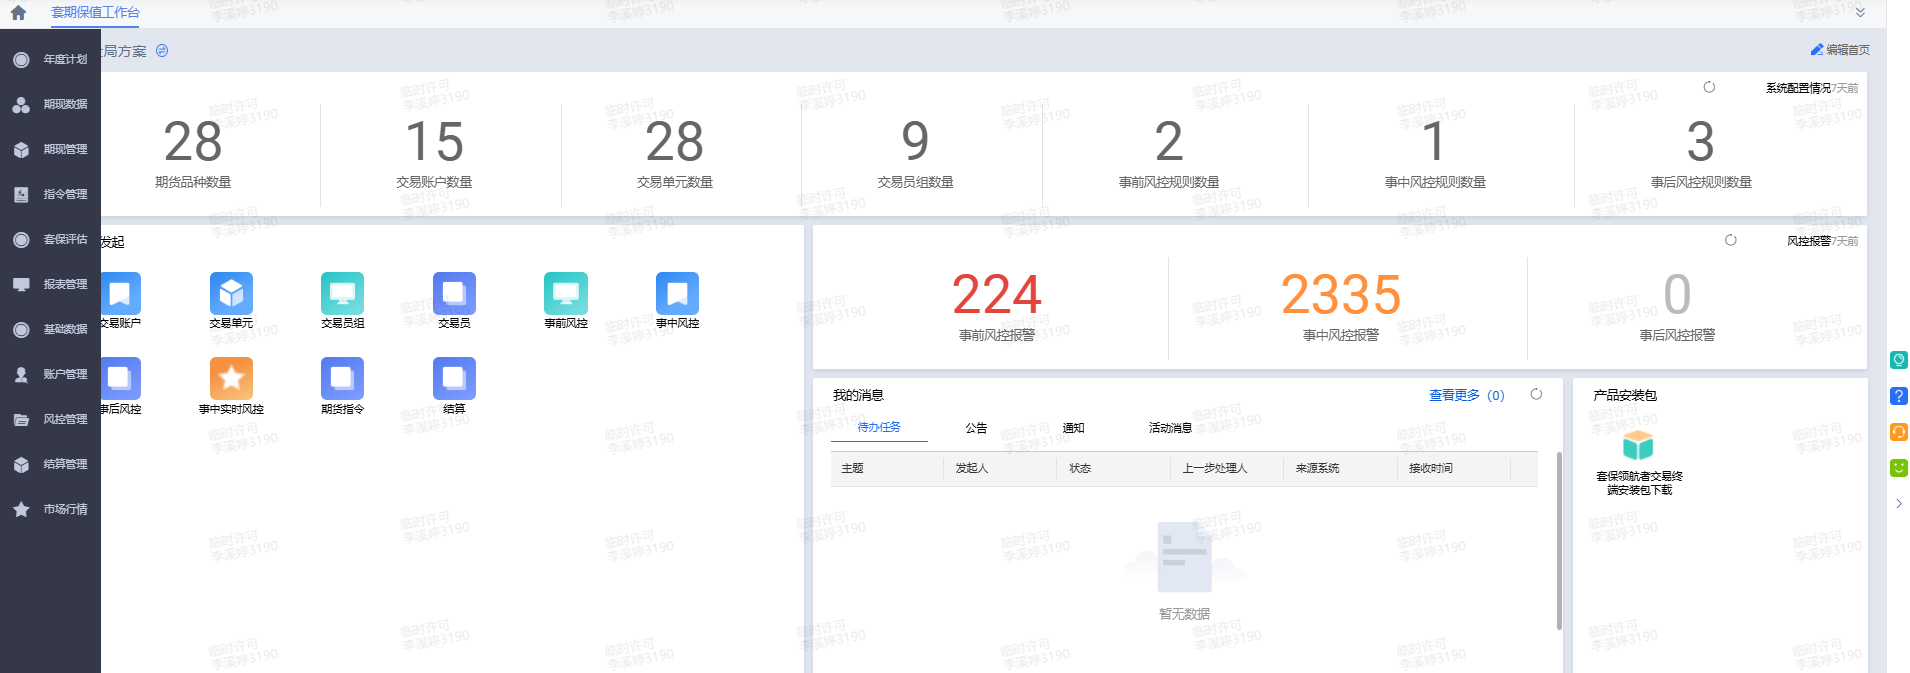Select the 待办任务 tab
The image size is (1910, 673).
879,427
